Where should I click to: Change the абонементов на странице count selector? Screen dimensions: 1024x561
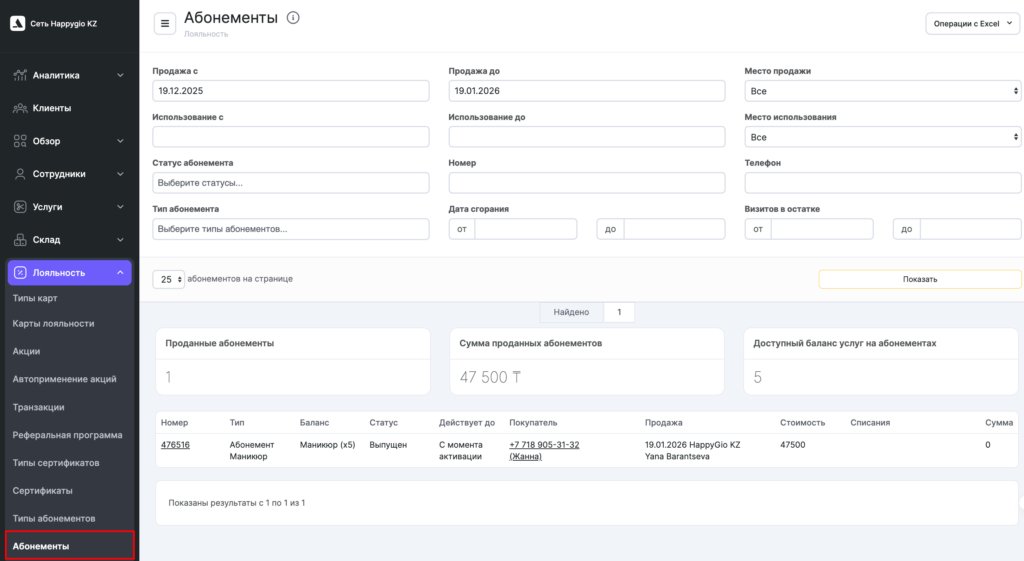coord(168,280)
